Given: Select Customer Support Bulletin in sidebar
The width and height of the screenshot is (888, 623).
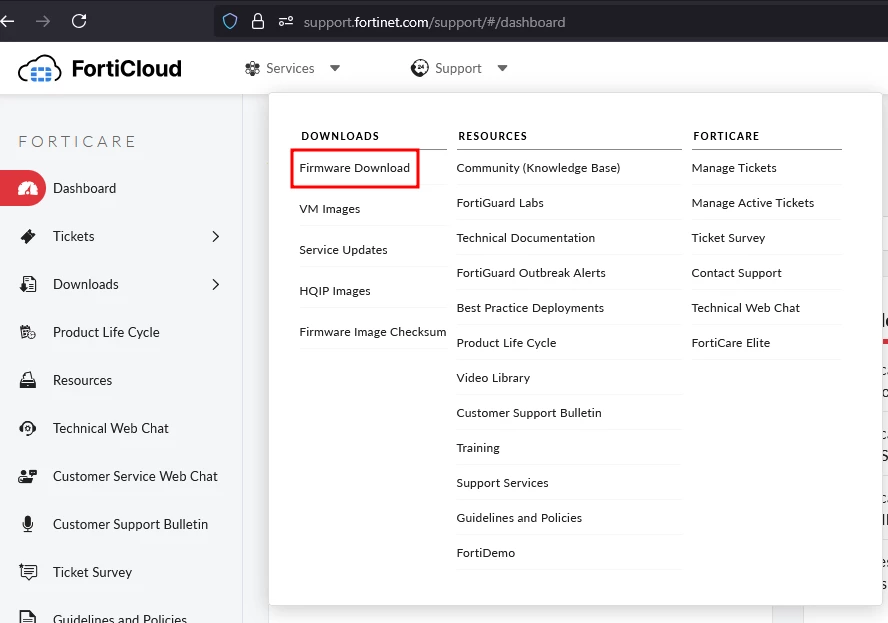Looking at the screenshot, I should pyautogui.click(x=130, y=524).
